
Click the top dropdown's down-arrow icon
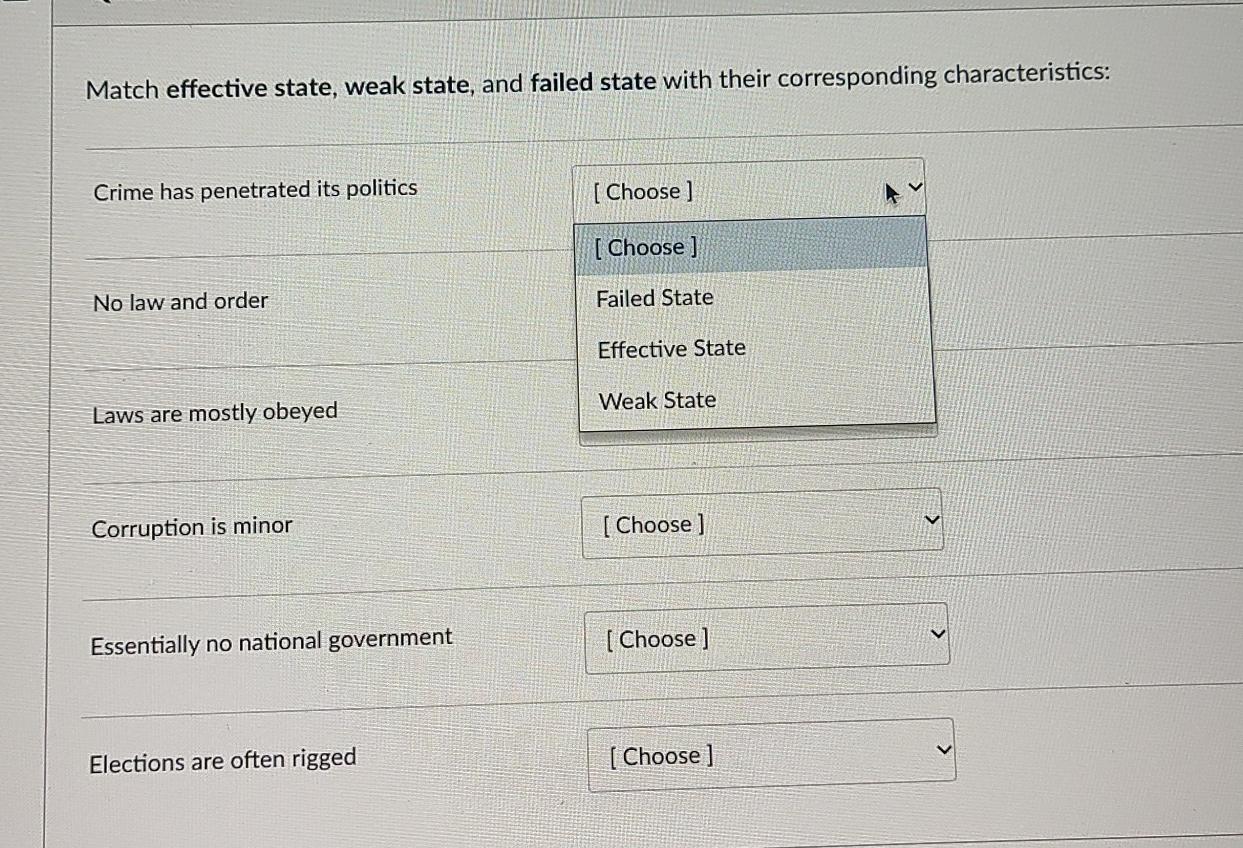916,186
